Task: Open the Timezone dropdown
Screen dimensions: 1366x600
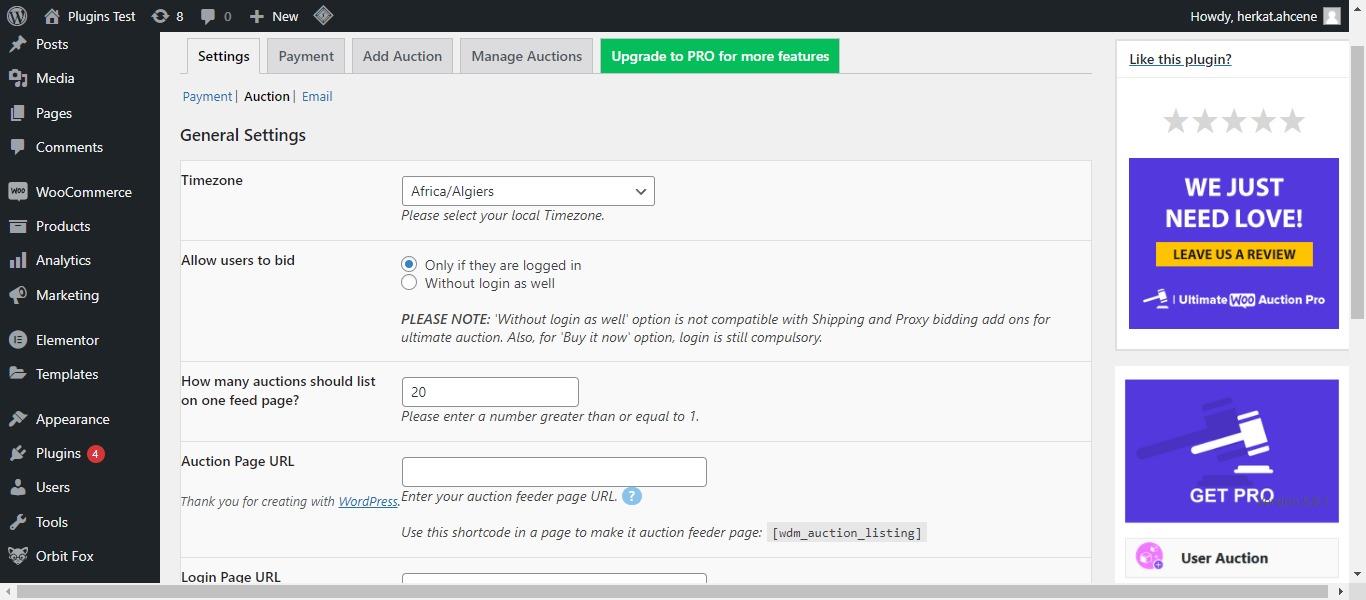Action: coord(527,191)
